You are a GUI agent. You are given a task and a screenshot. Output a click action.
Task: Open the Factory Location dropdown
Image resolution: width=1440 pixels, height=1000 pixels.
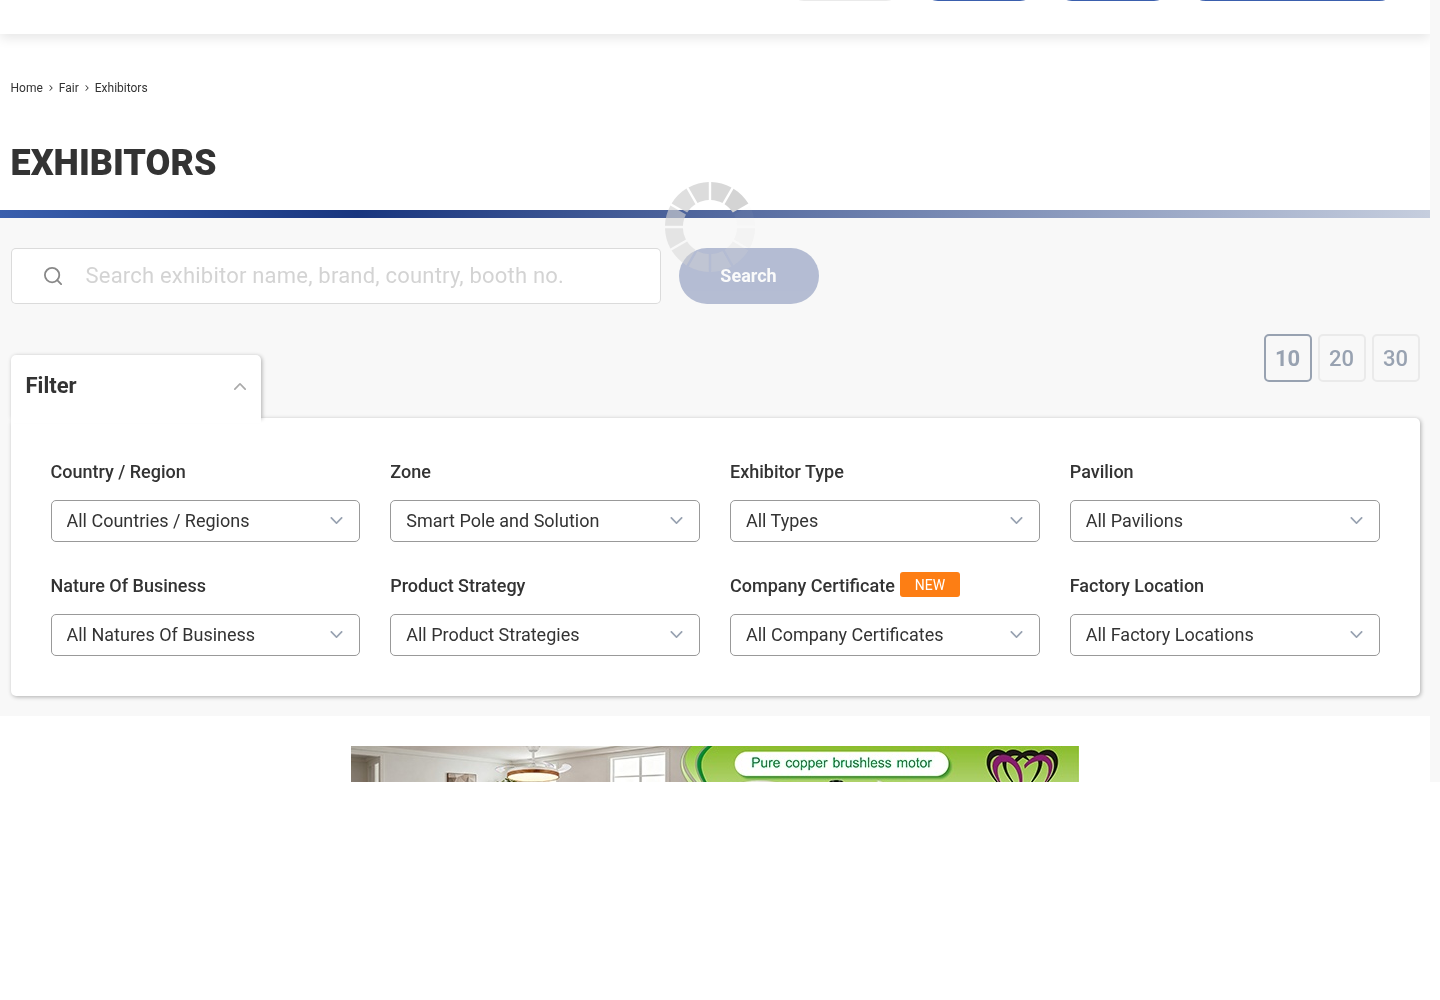tap(1225, 635)
